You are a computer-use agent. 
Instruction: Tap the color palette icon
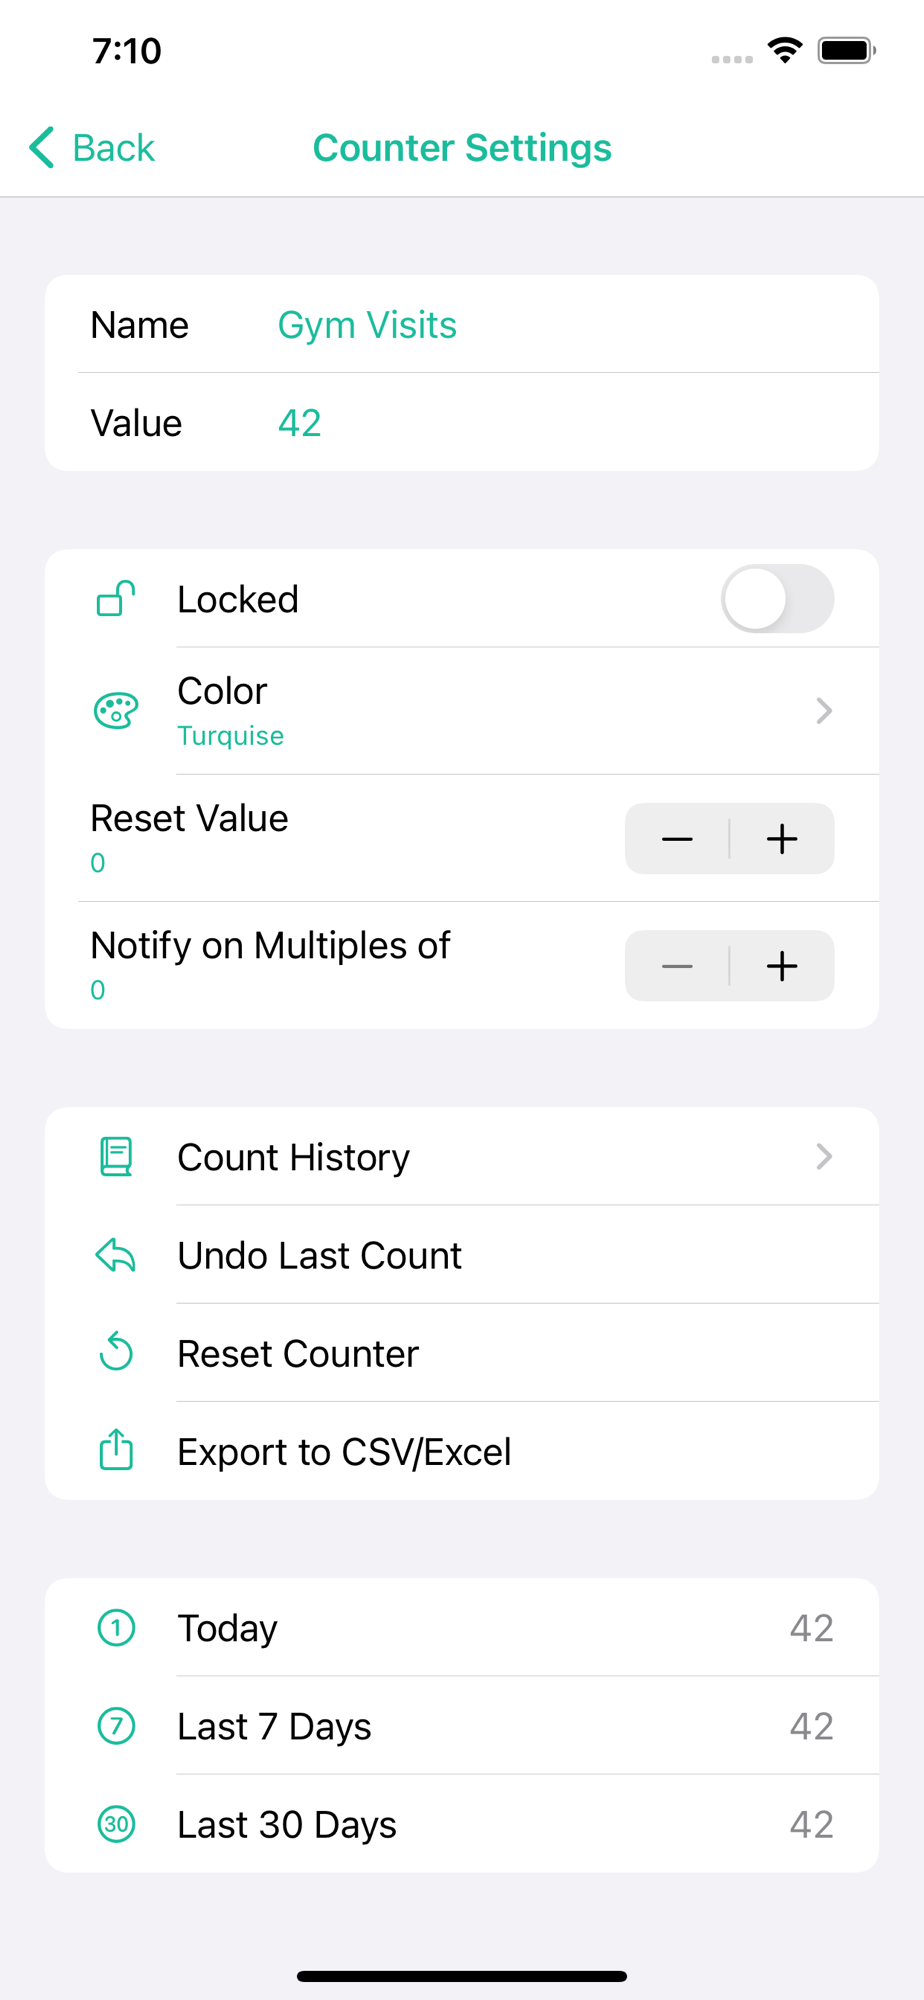[x=116, y=711]
